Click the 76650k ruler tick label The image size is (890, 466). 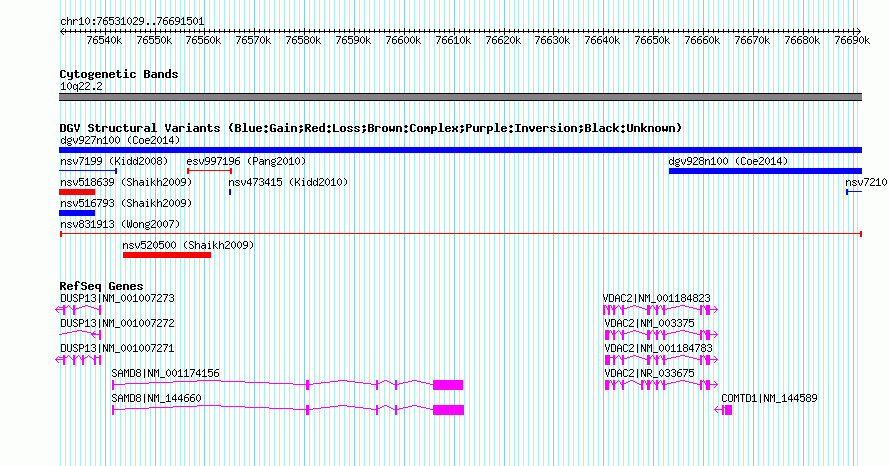(652, 40)
